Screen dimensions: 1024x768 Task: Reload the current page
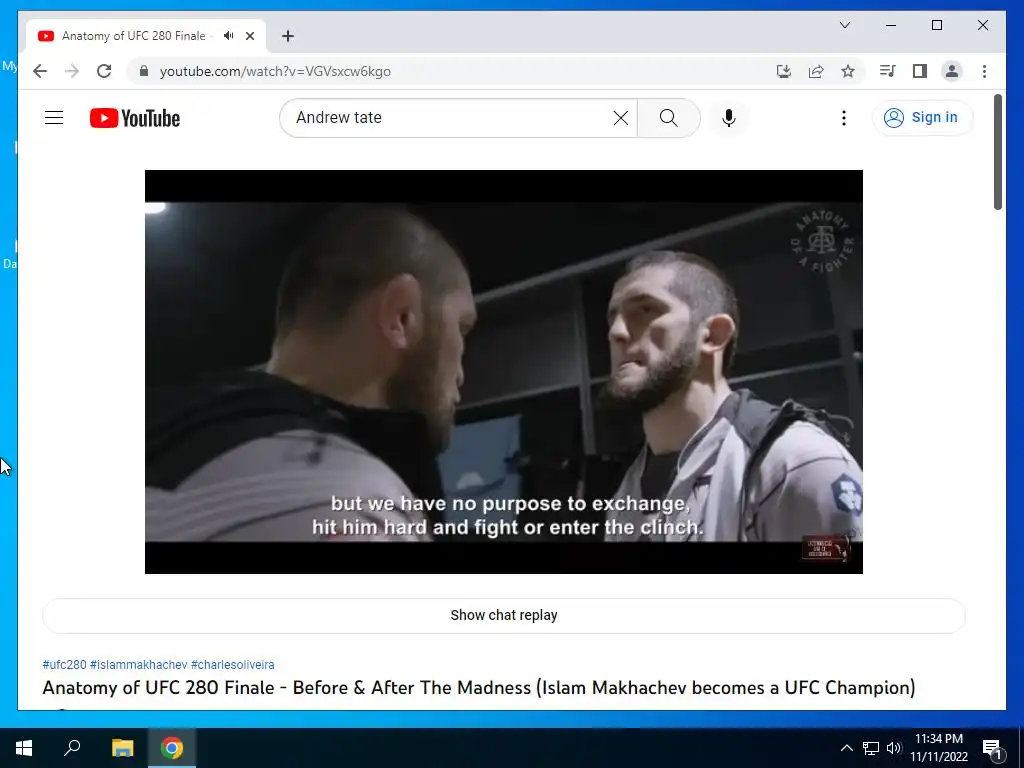[x=104, y=71]
